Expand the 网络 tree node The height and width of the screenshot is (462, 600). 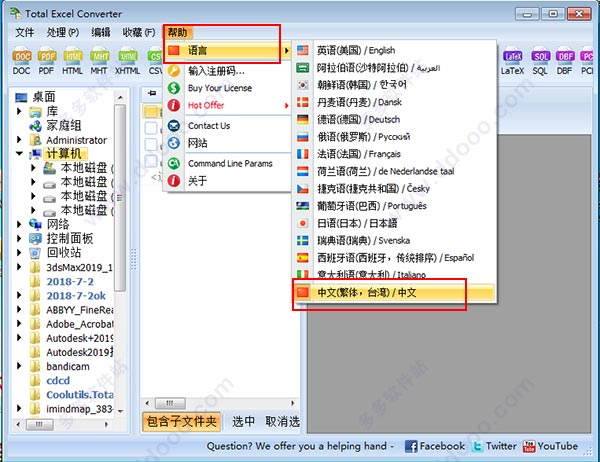click(x=19, y=224)
